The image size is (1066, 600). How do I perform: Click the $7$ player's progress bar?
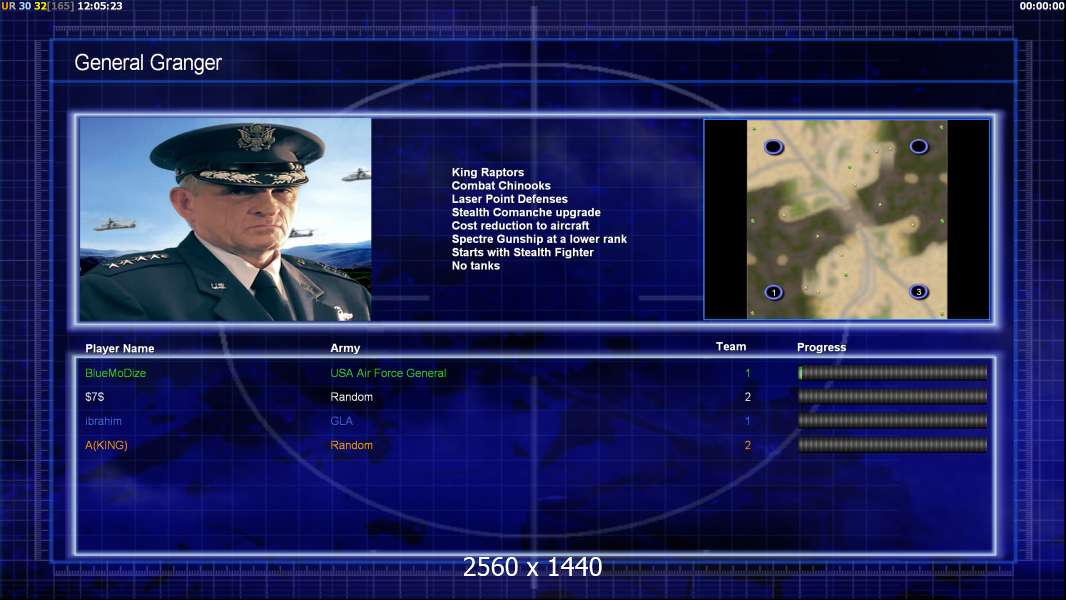tap(893, 396)
